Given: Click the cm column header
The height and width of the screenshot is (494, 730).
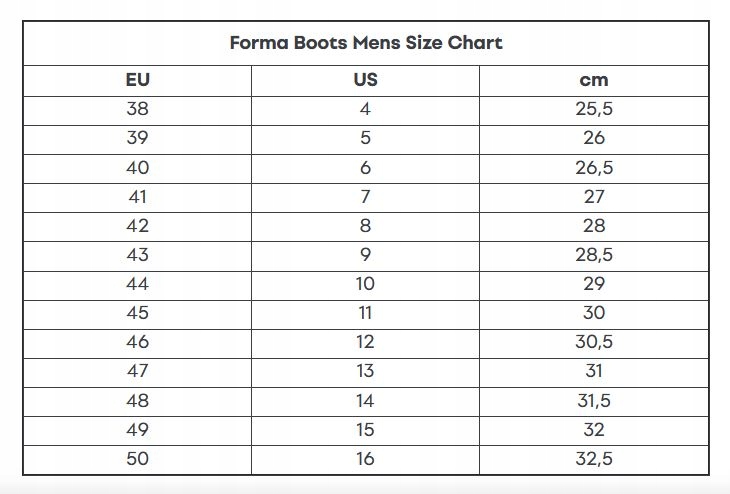Looking at the screenshot, I should point(593,80).
